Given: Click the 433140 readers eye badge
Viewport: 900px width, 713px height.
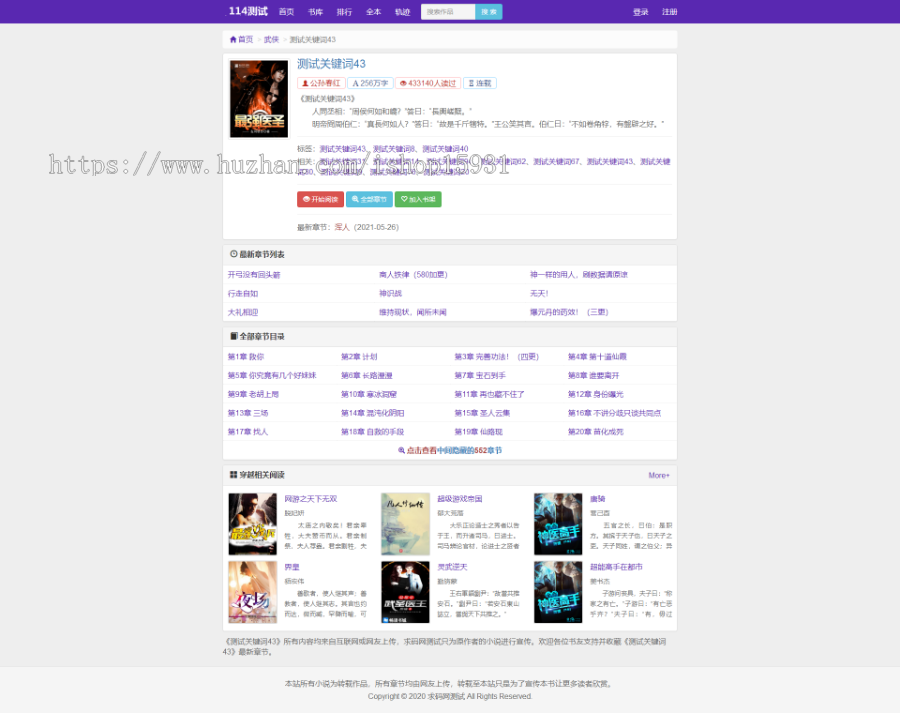Looking at the screenshot, I should point(428,83).
